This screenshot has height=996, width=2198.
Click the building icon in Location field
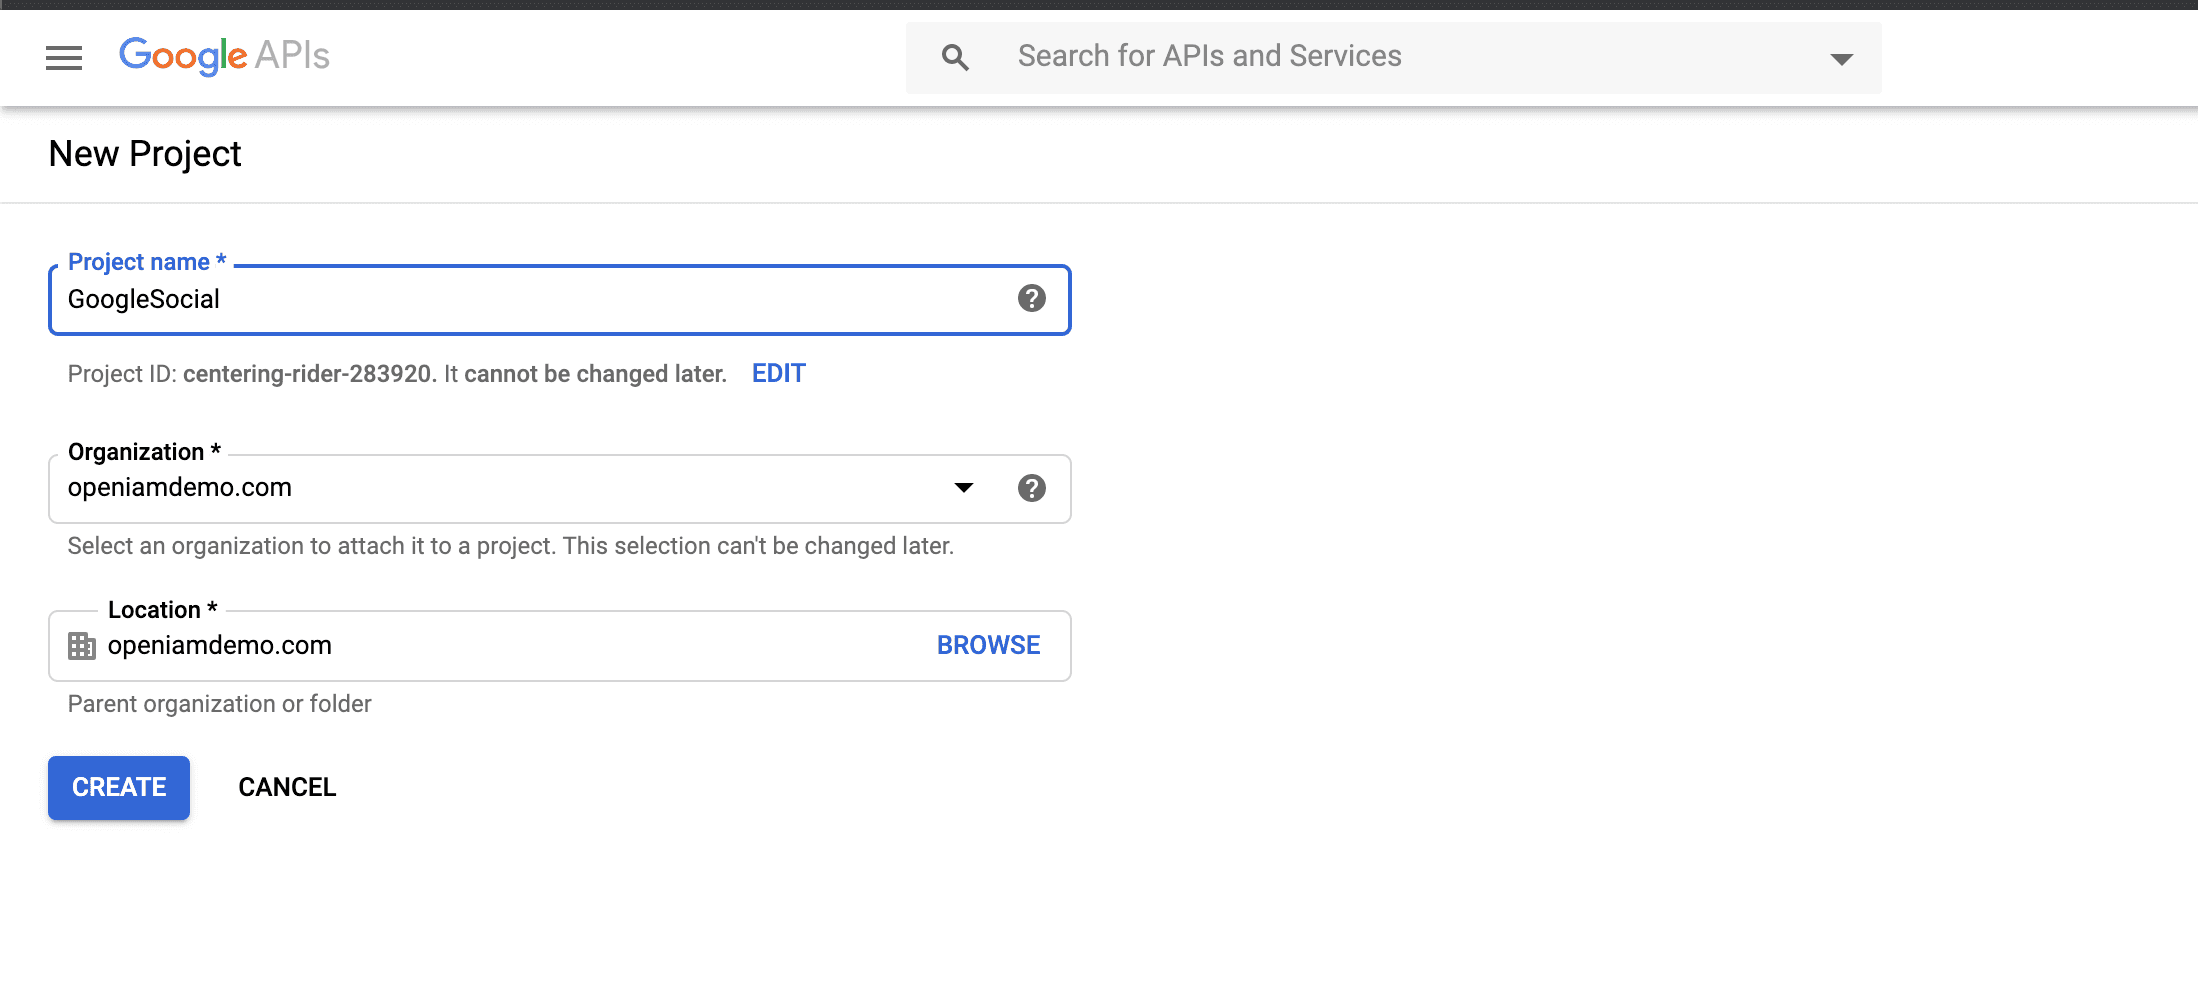[82, 646]
